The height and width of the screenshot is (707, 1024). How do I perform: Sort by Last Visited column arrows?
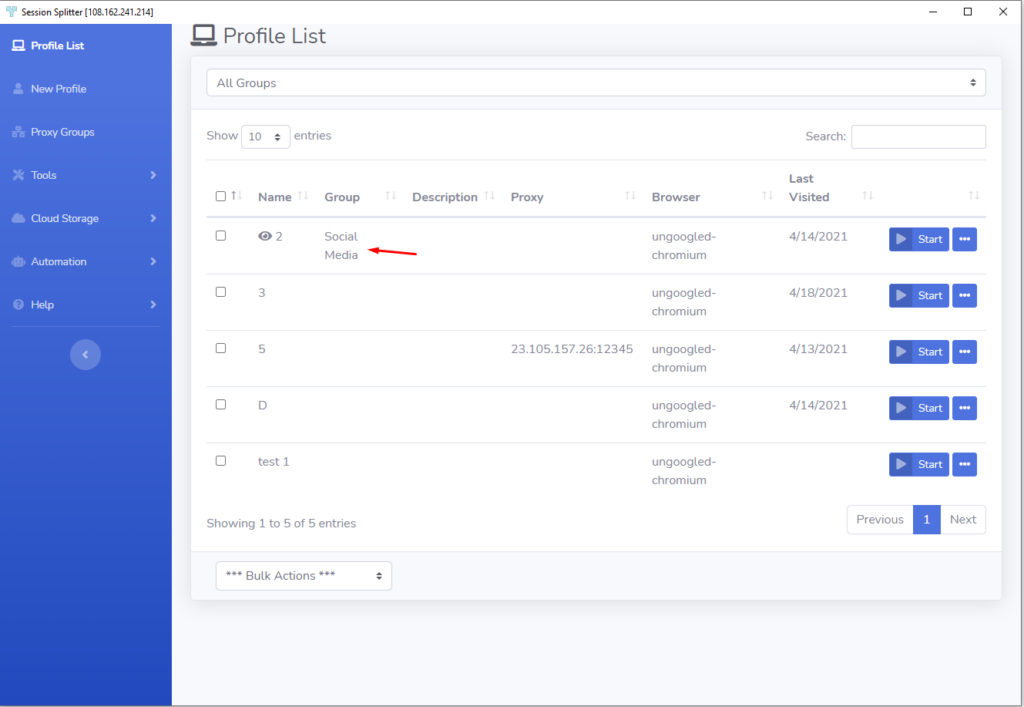867,196
